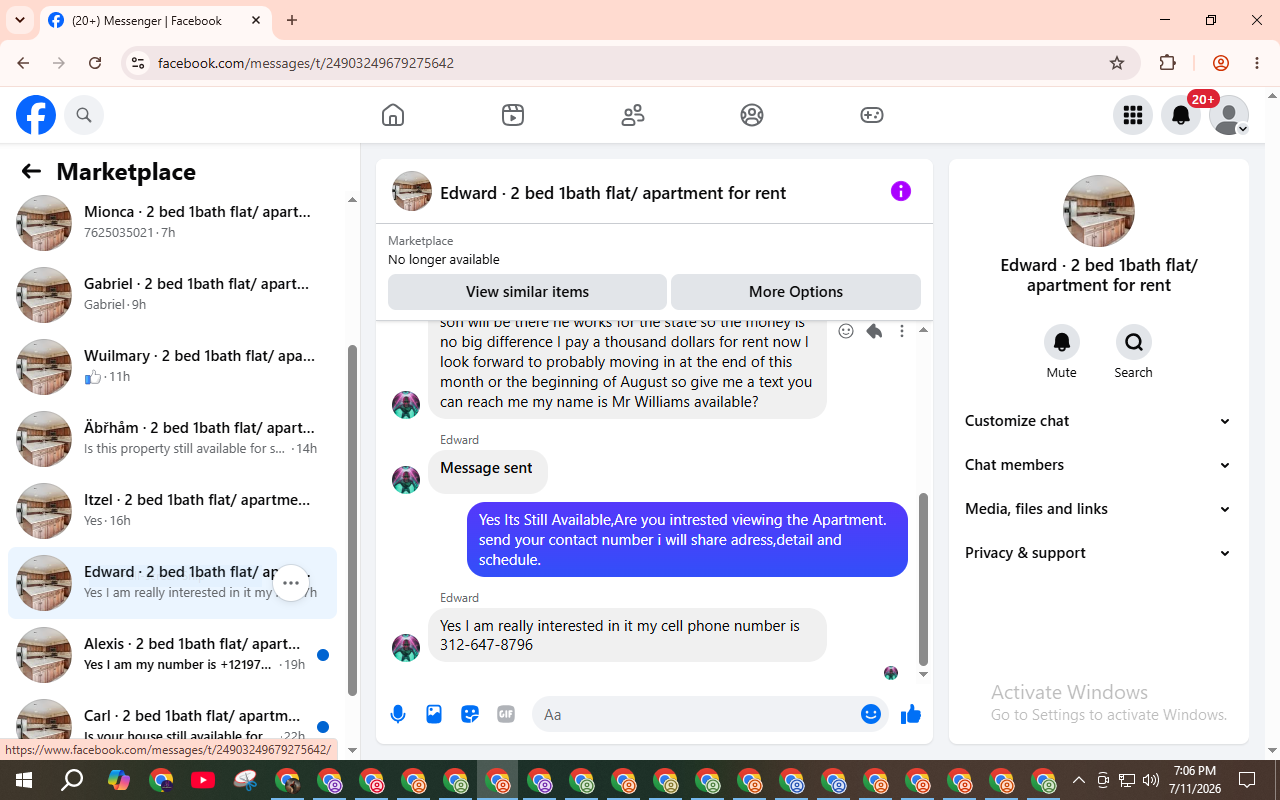The image size is (1280, 800).
Task: Open Äbřhåm conversation
Action: click(172, 439)
